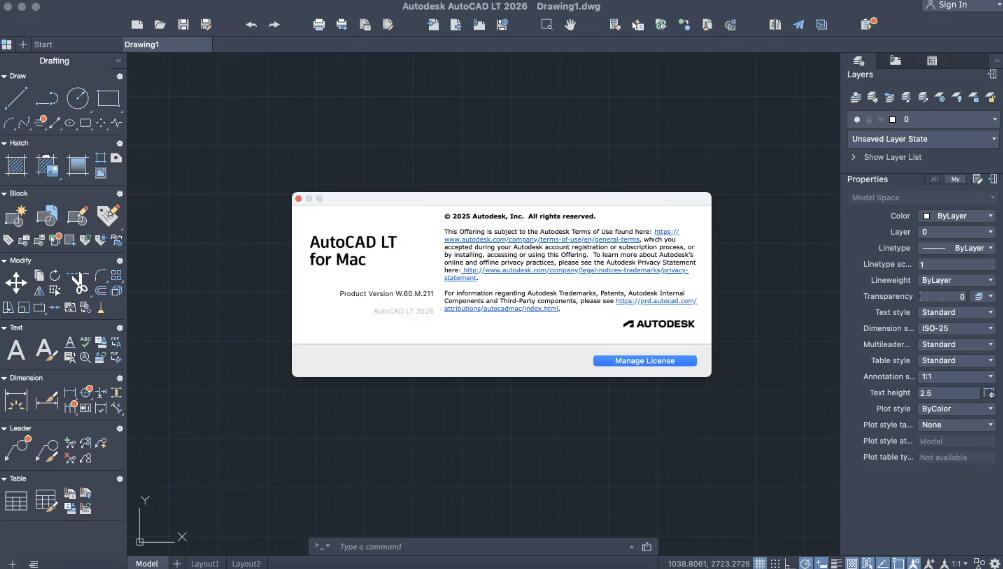This screenshot has height=569, width=1003.
Task: Open status bar settings gear
Action: [x=994, y=563]
